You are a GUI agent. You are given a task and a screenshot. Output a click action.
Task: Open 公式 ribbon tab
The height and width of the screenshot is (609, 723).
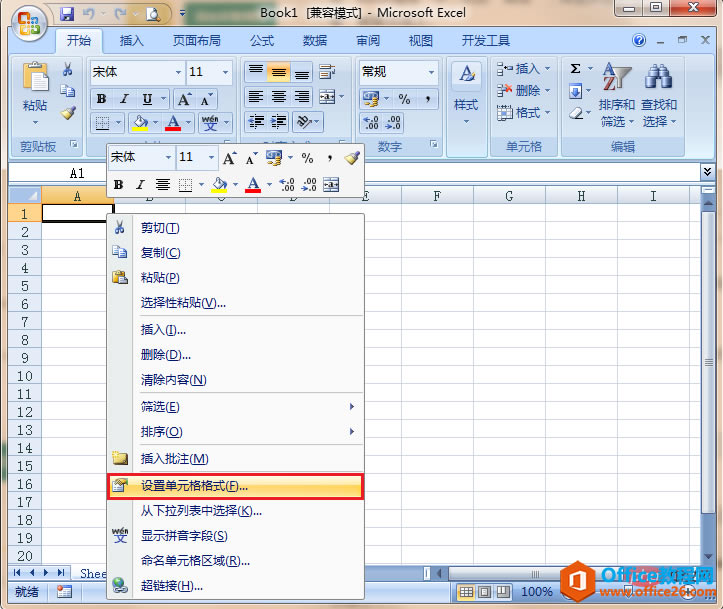(x=262, y=41)
